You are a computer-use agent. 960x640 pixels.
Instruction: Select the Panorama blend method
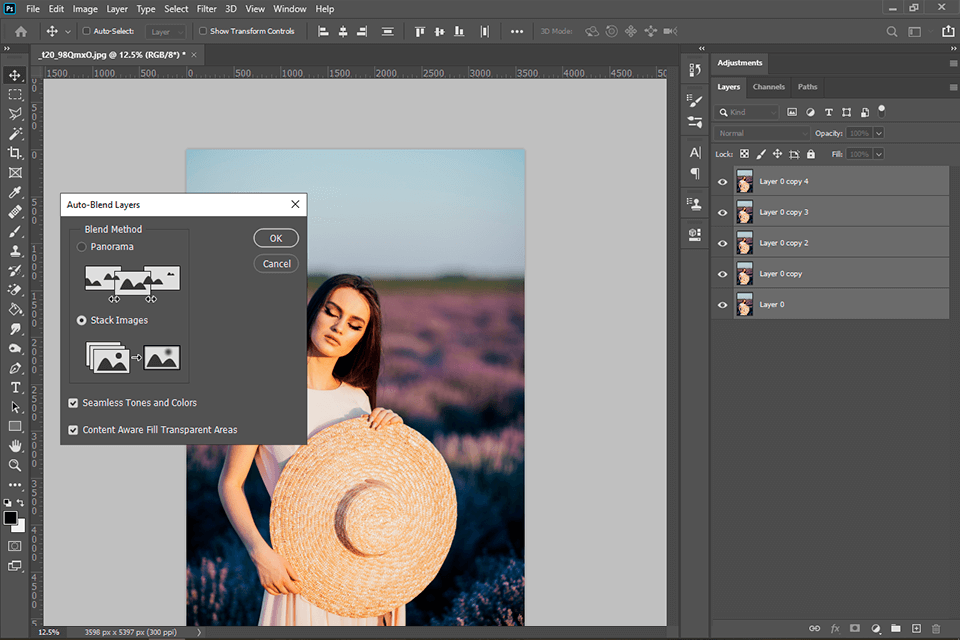pyautogui.click(x=82, y=247)
